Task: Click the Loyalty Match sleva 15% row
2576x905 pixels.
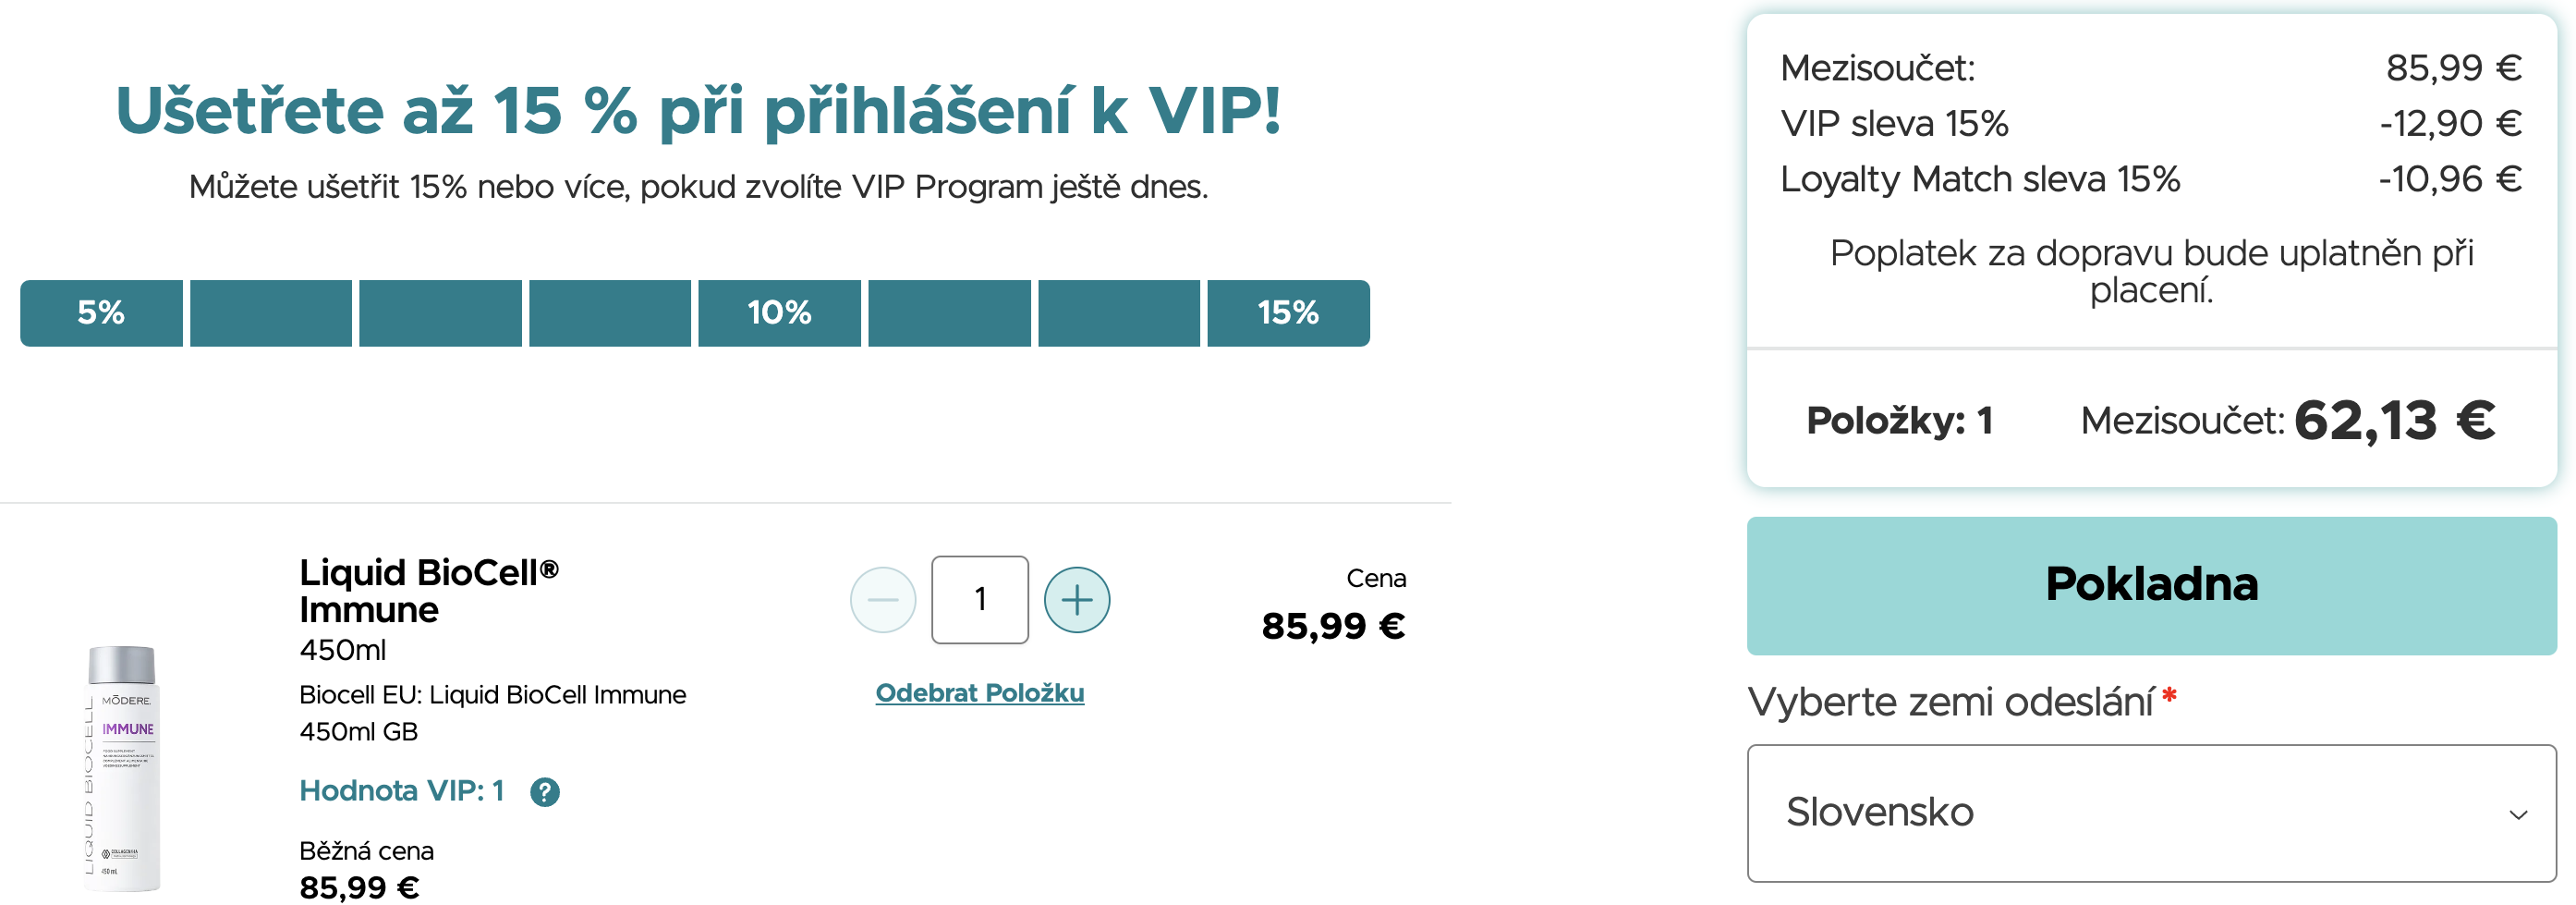Action: tap(2150, 179)
